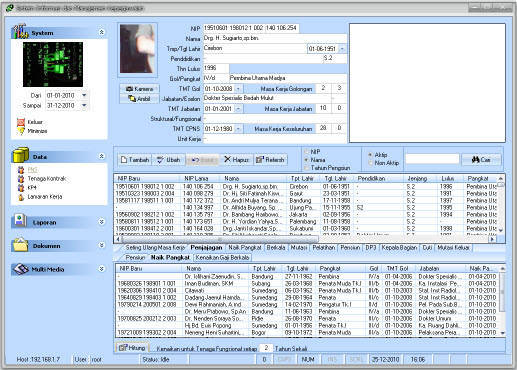Click the employee photo thumbnail
The height and width of the screenshot is (370, 517).
[137, 49]
